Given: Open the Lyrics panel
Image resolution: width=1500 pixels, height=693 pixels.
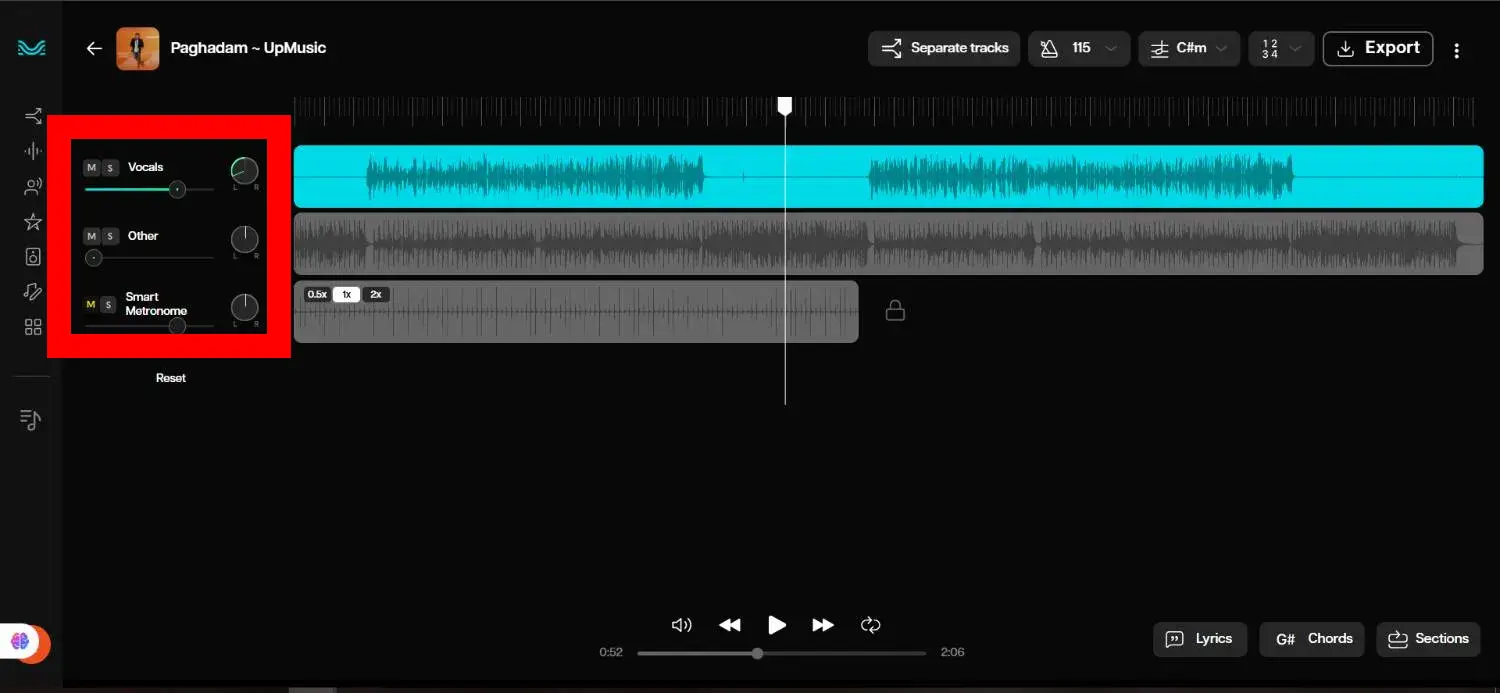Looking at the screenshot, I should point(1200,639).
